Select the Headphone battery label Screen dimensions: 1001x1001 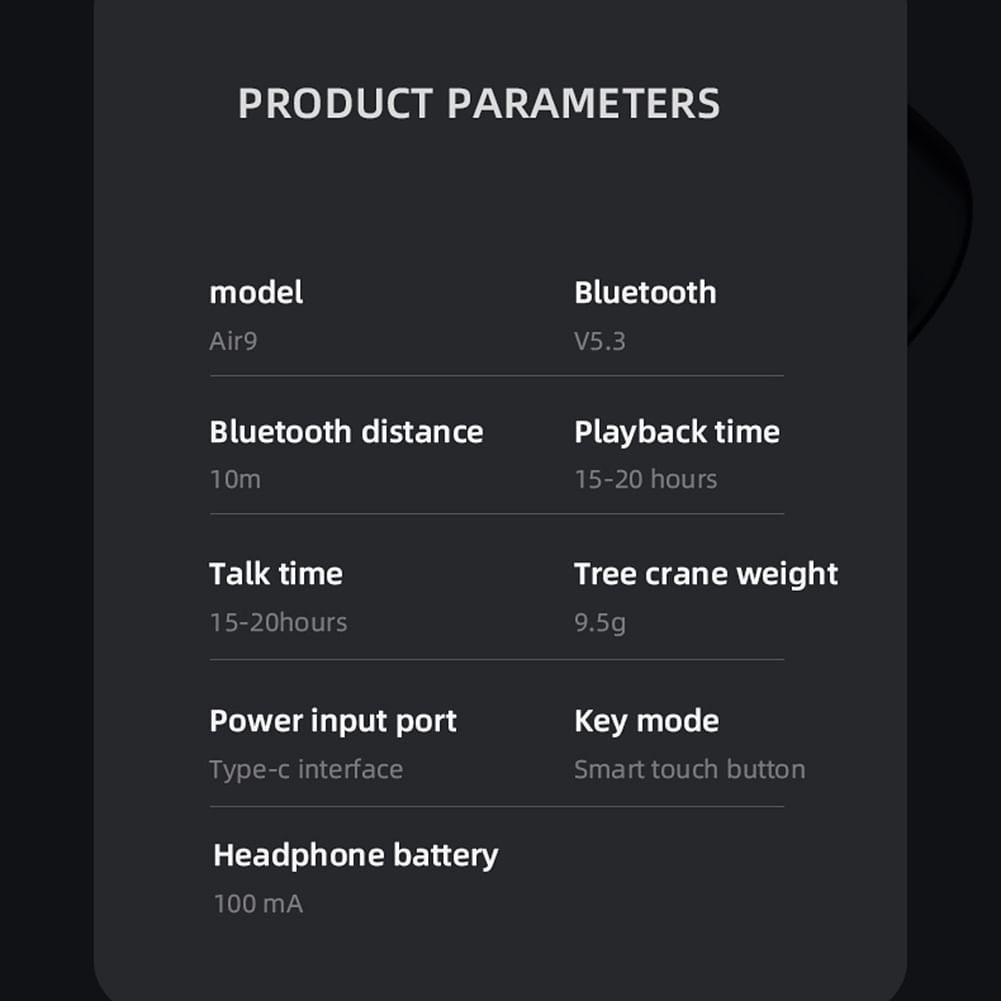(356, 856)
